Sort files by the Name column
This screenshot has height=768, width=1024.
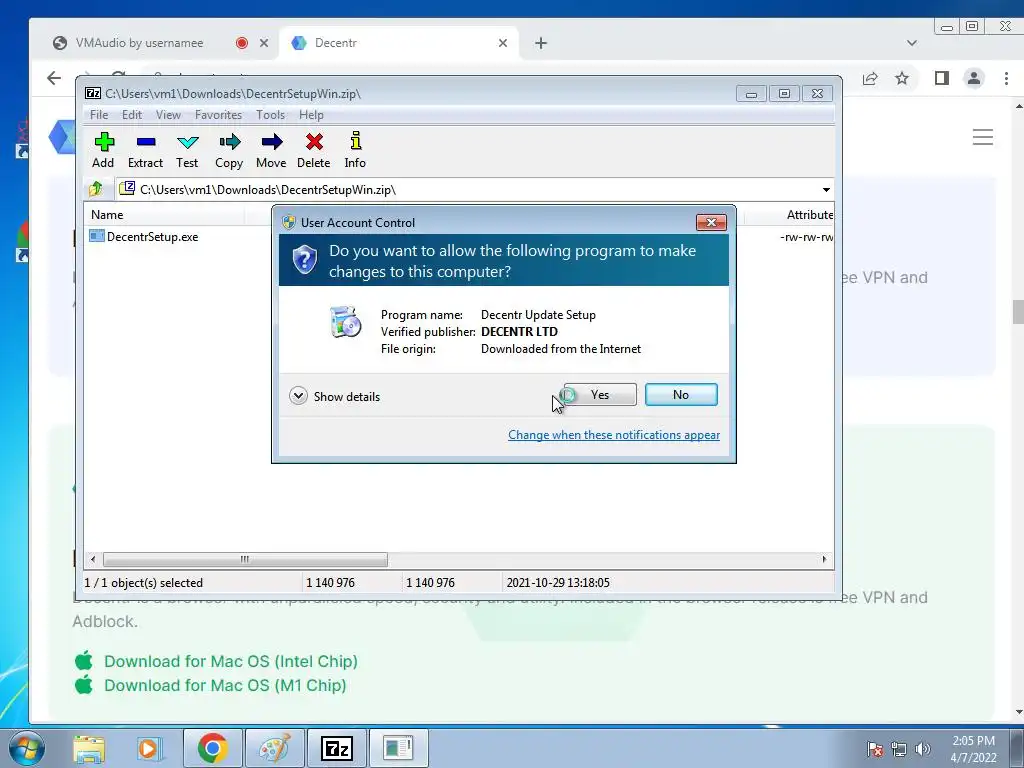tap(163, 215)
